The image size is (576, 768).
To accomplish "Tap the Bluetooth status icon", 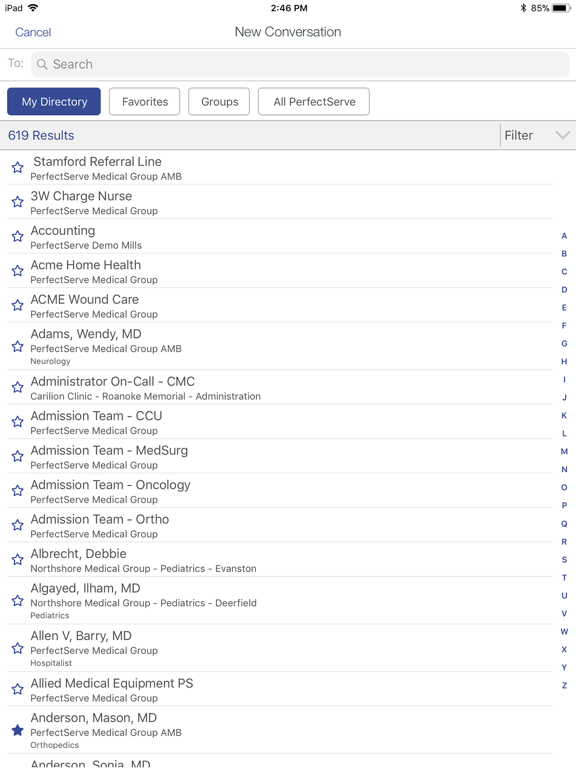I will point(523,8).
